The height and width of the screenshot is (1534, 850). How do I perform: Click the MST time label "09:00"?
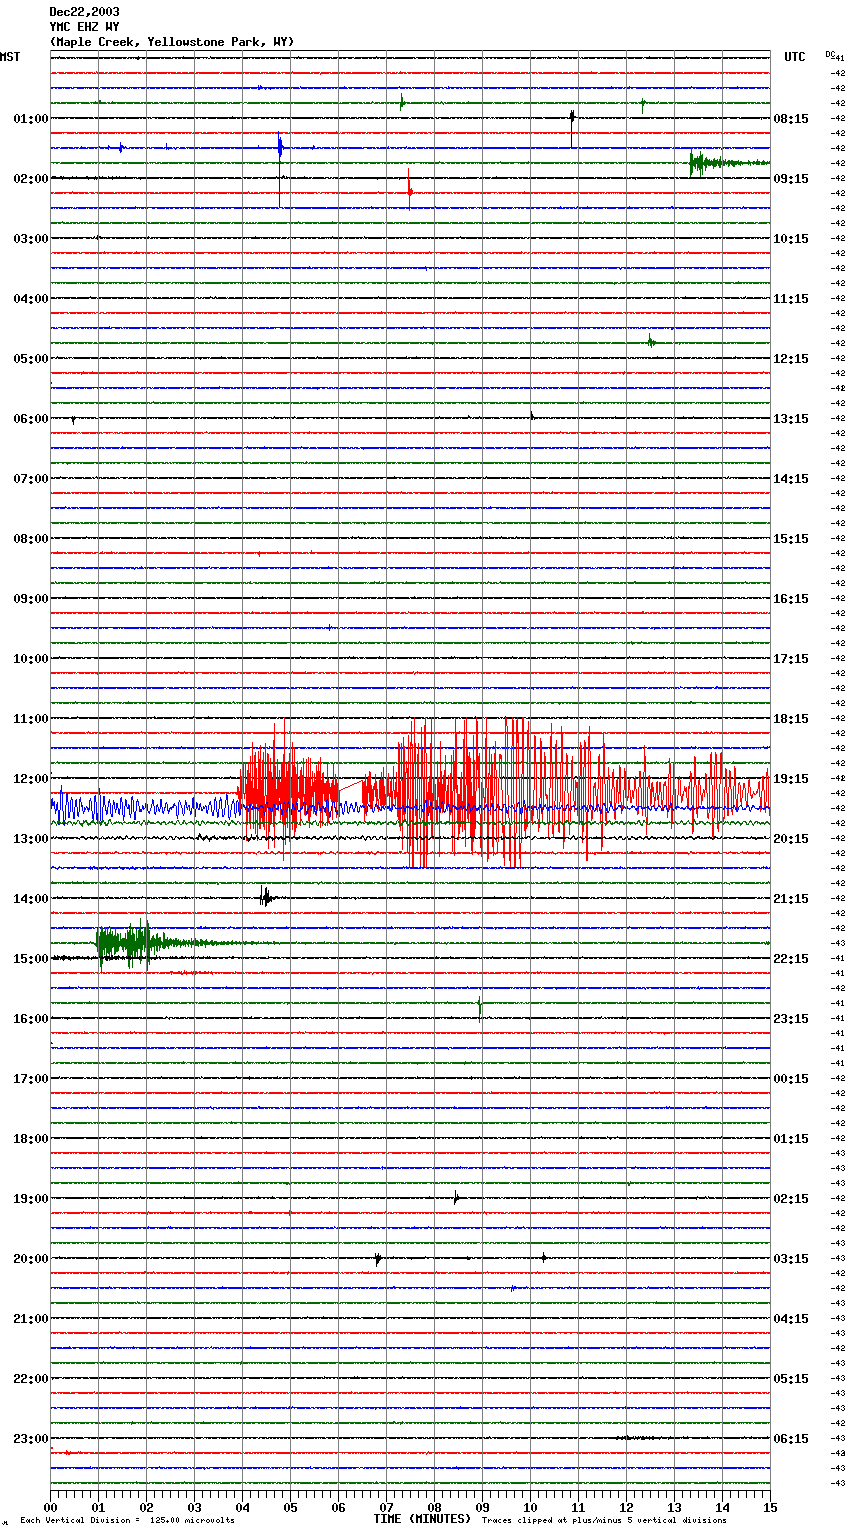click(31, 599)
